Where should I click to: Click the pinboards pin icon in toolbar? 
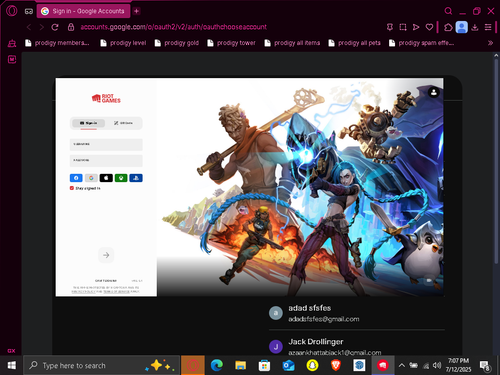point(390,27)
